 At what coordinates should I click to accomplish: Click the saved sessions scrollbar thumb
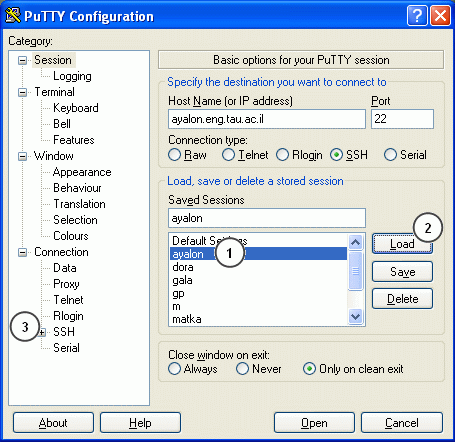pos(355,271)
